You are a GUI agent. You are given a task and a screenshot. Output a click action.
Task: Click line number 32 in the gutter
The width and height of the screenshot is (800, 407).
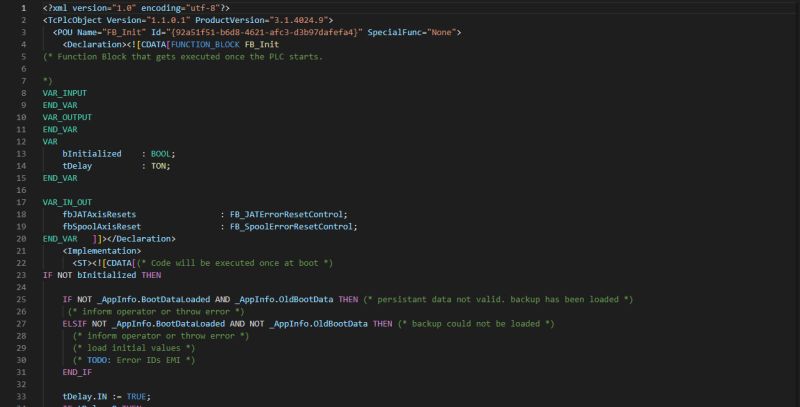pos(21,385)
